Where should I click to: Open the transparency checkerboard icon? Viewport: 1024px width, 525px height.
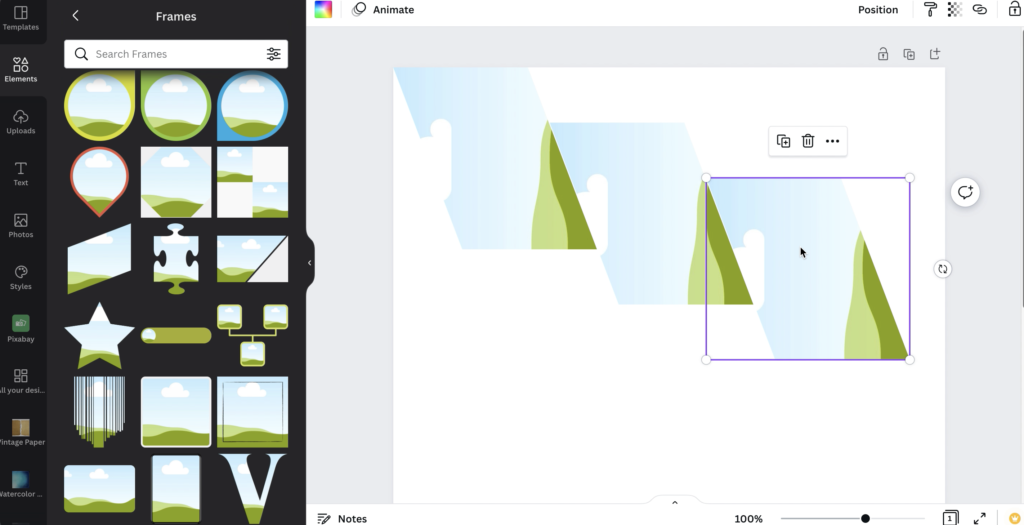click(955, 9)
